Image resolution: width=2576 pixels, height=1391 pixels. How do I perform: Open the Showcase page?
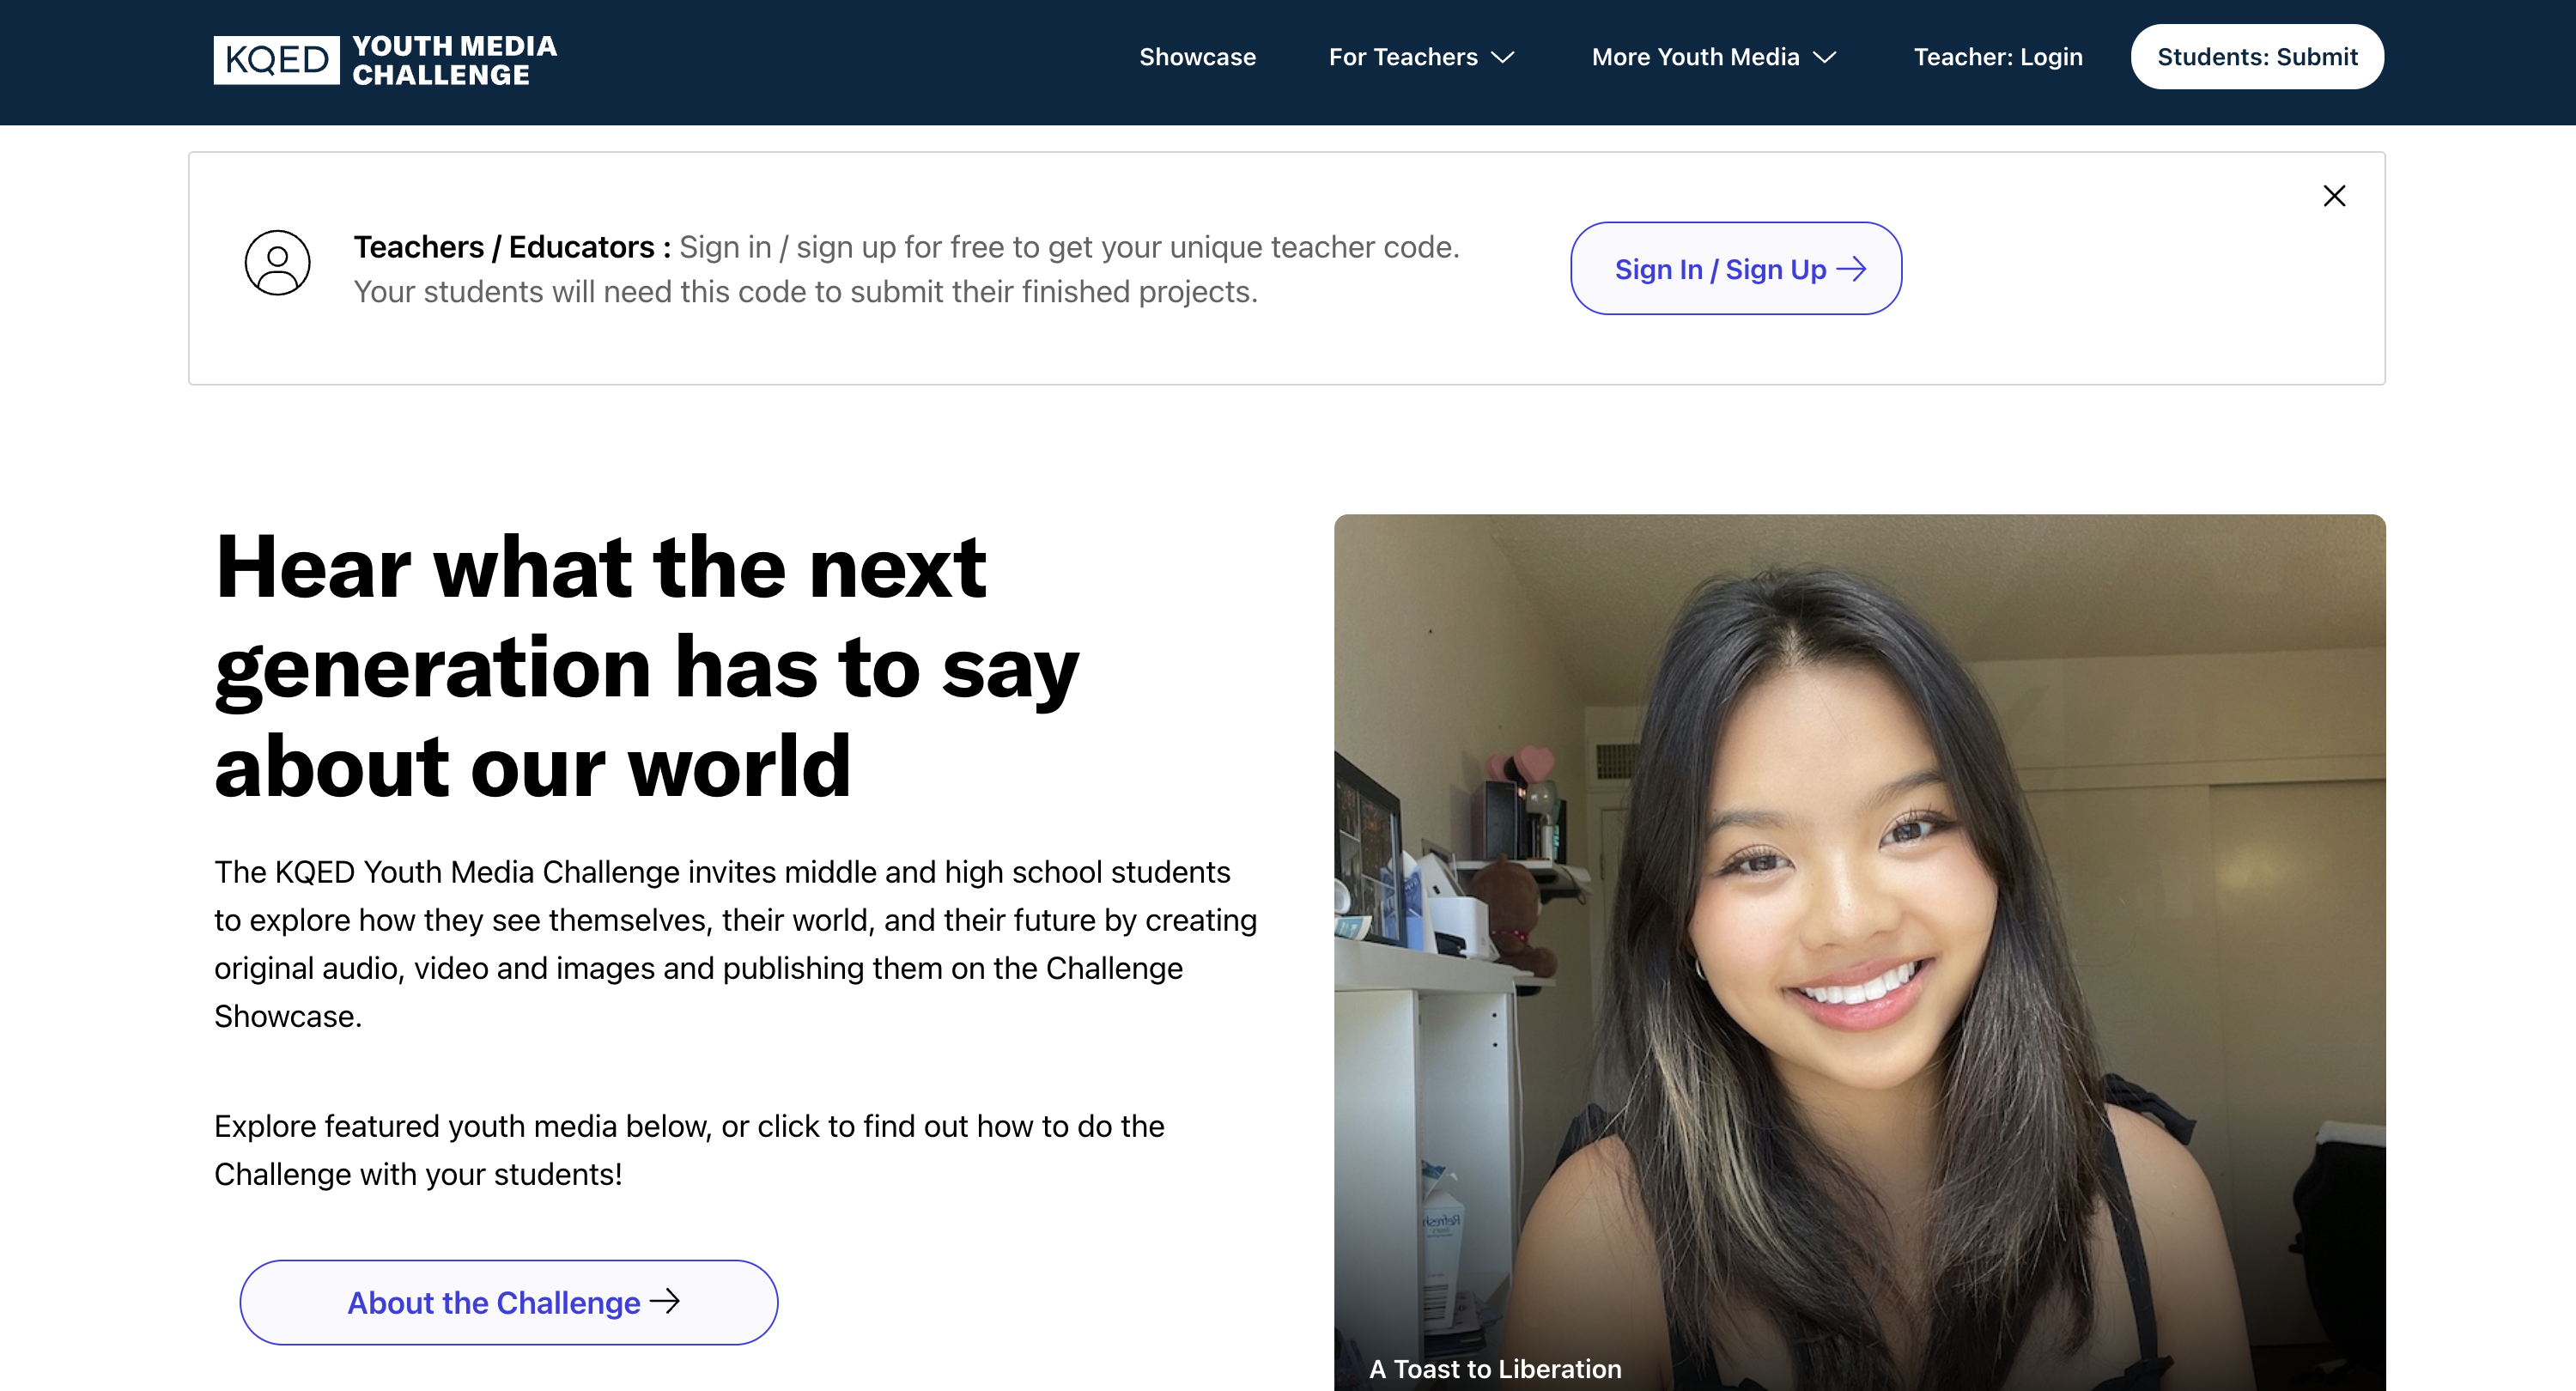1197,57
